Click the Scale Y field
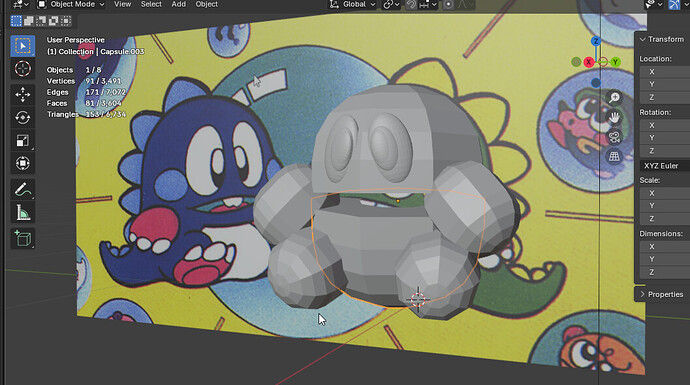 coord(664,205)
